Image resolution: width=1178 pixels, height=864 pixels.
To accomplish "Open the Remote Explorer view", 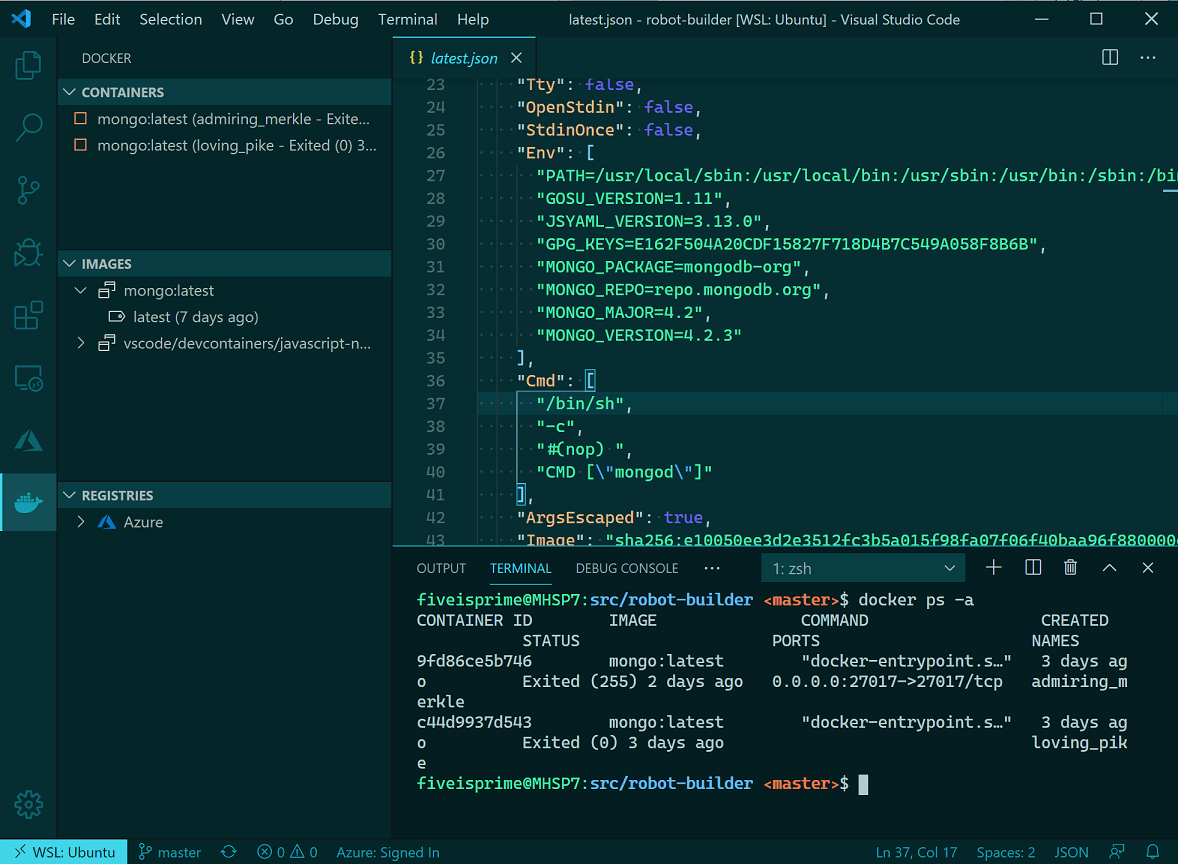I will click(28, 378).
